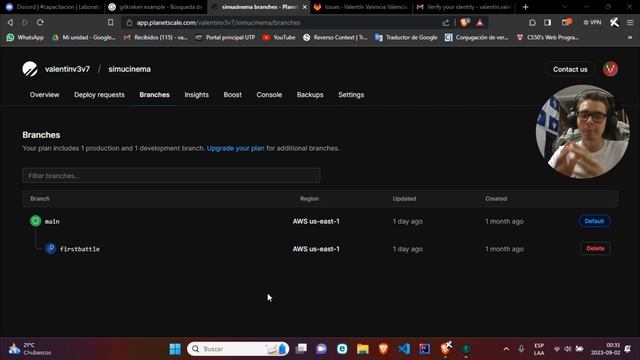Delete the firstbattle branch
This screenshot has height=360, width=640.
click(595, 248)
